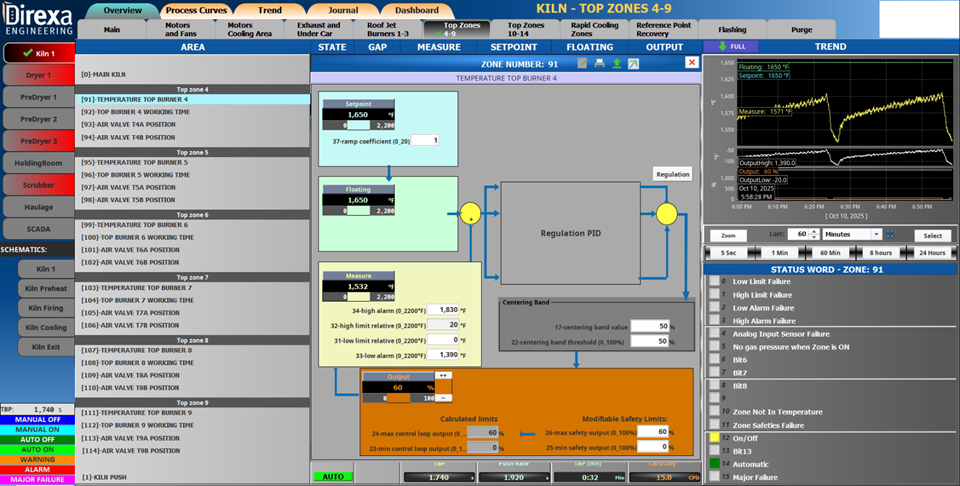
Task: Click the 33-low alarm value field
Action: click(443, 354)
